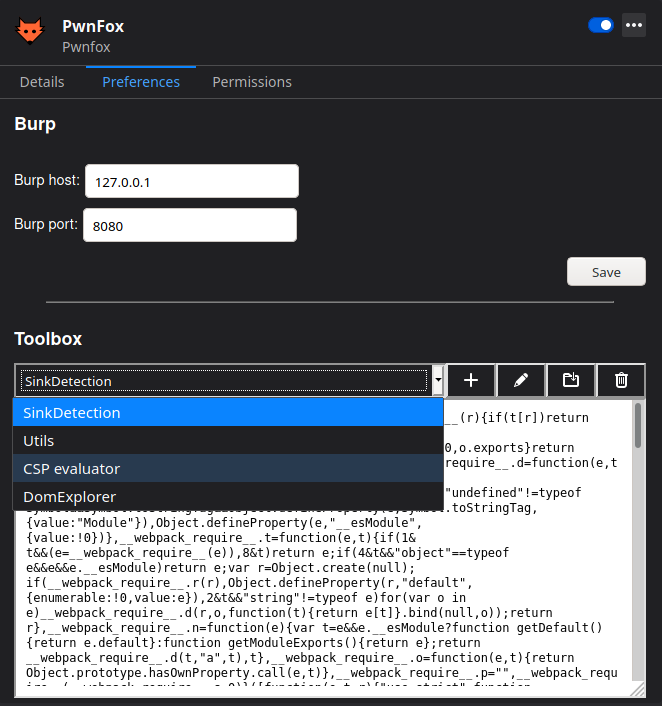
Task: Open the three-dot more options menu
Action: [634, 25]
